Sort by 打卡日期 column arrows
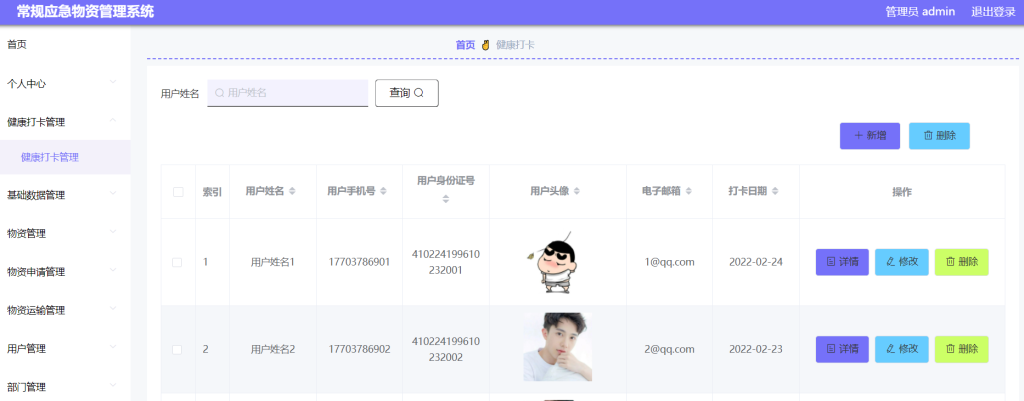Image resolution: width=1024 pixels, height=401 pixels. pyautogui.click(x=775, y=191)
